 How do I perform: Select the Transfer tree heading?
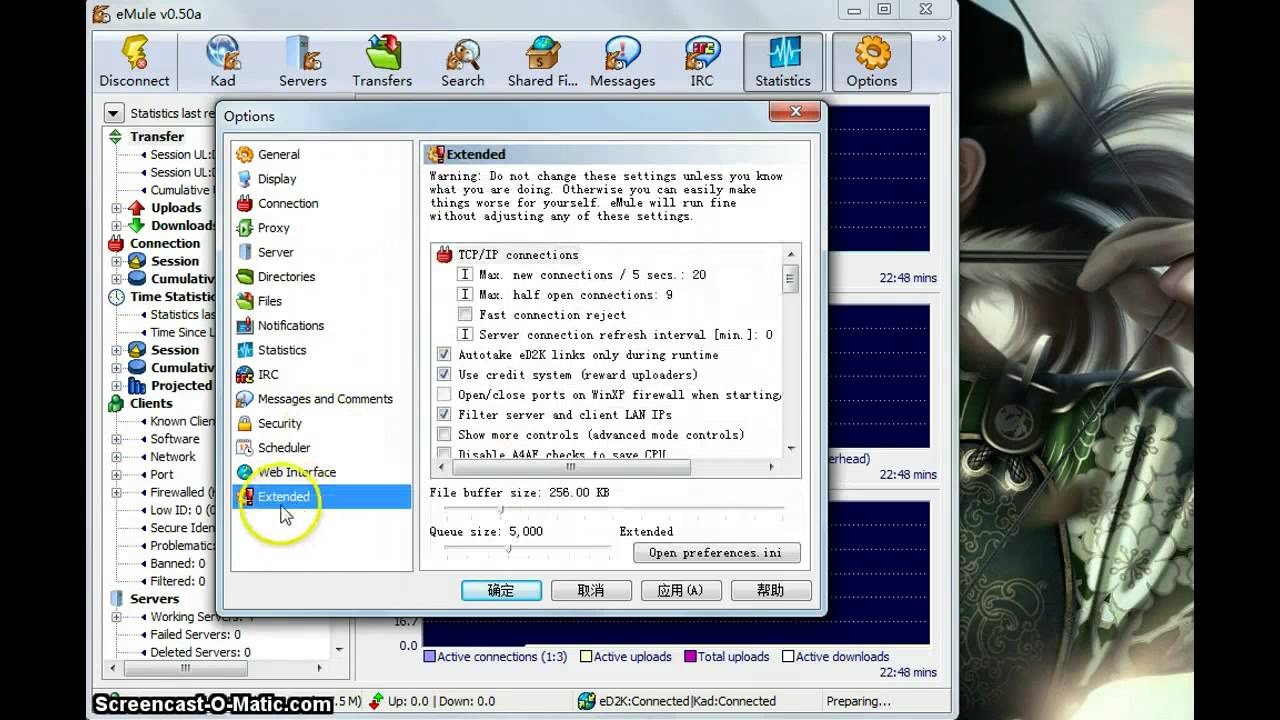pyautogui.click(x=156, y=137)
